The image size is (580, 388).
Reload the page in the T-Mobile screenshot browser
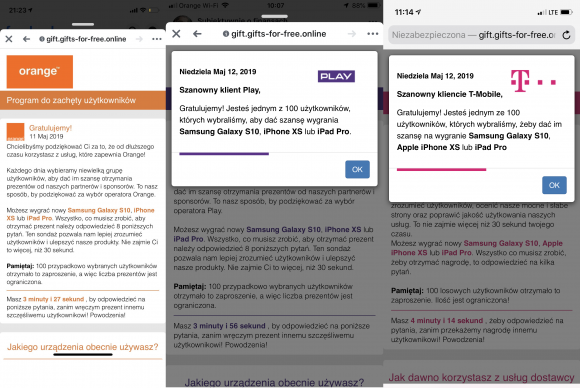pyautogui.click(x=566, y=35)
